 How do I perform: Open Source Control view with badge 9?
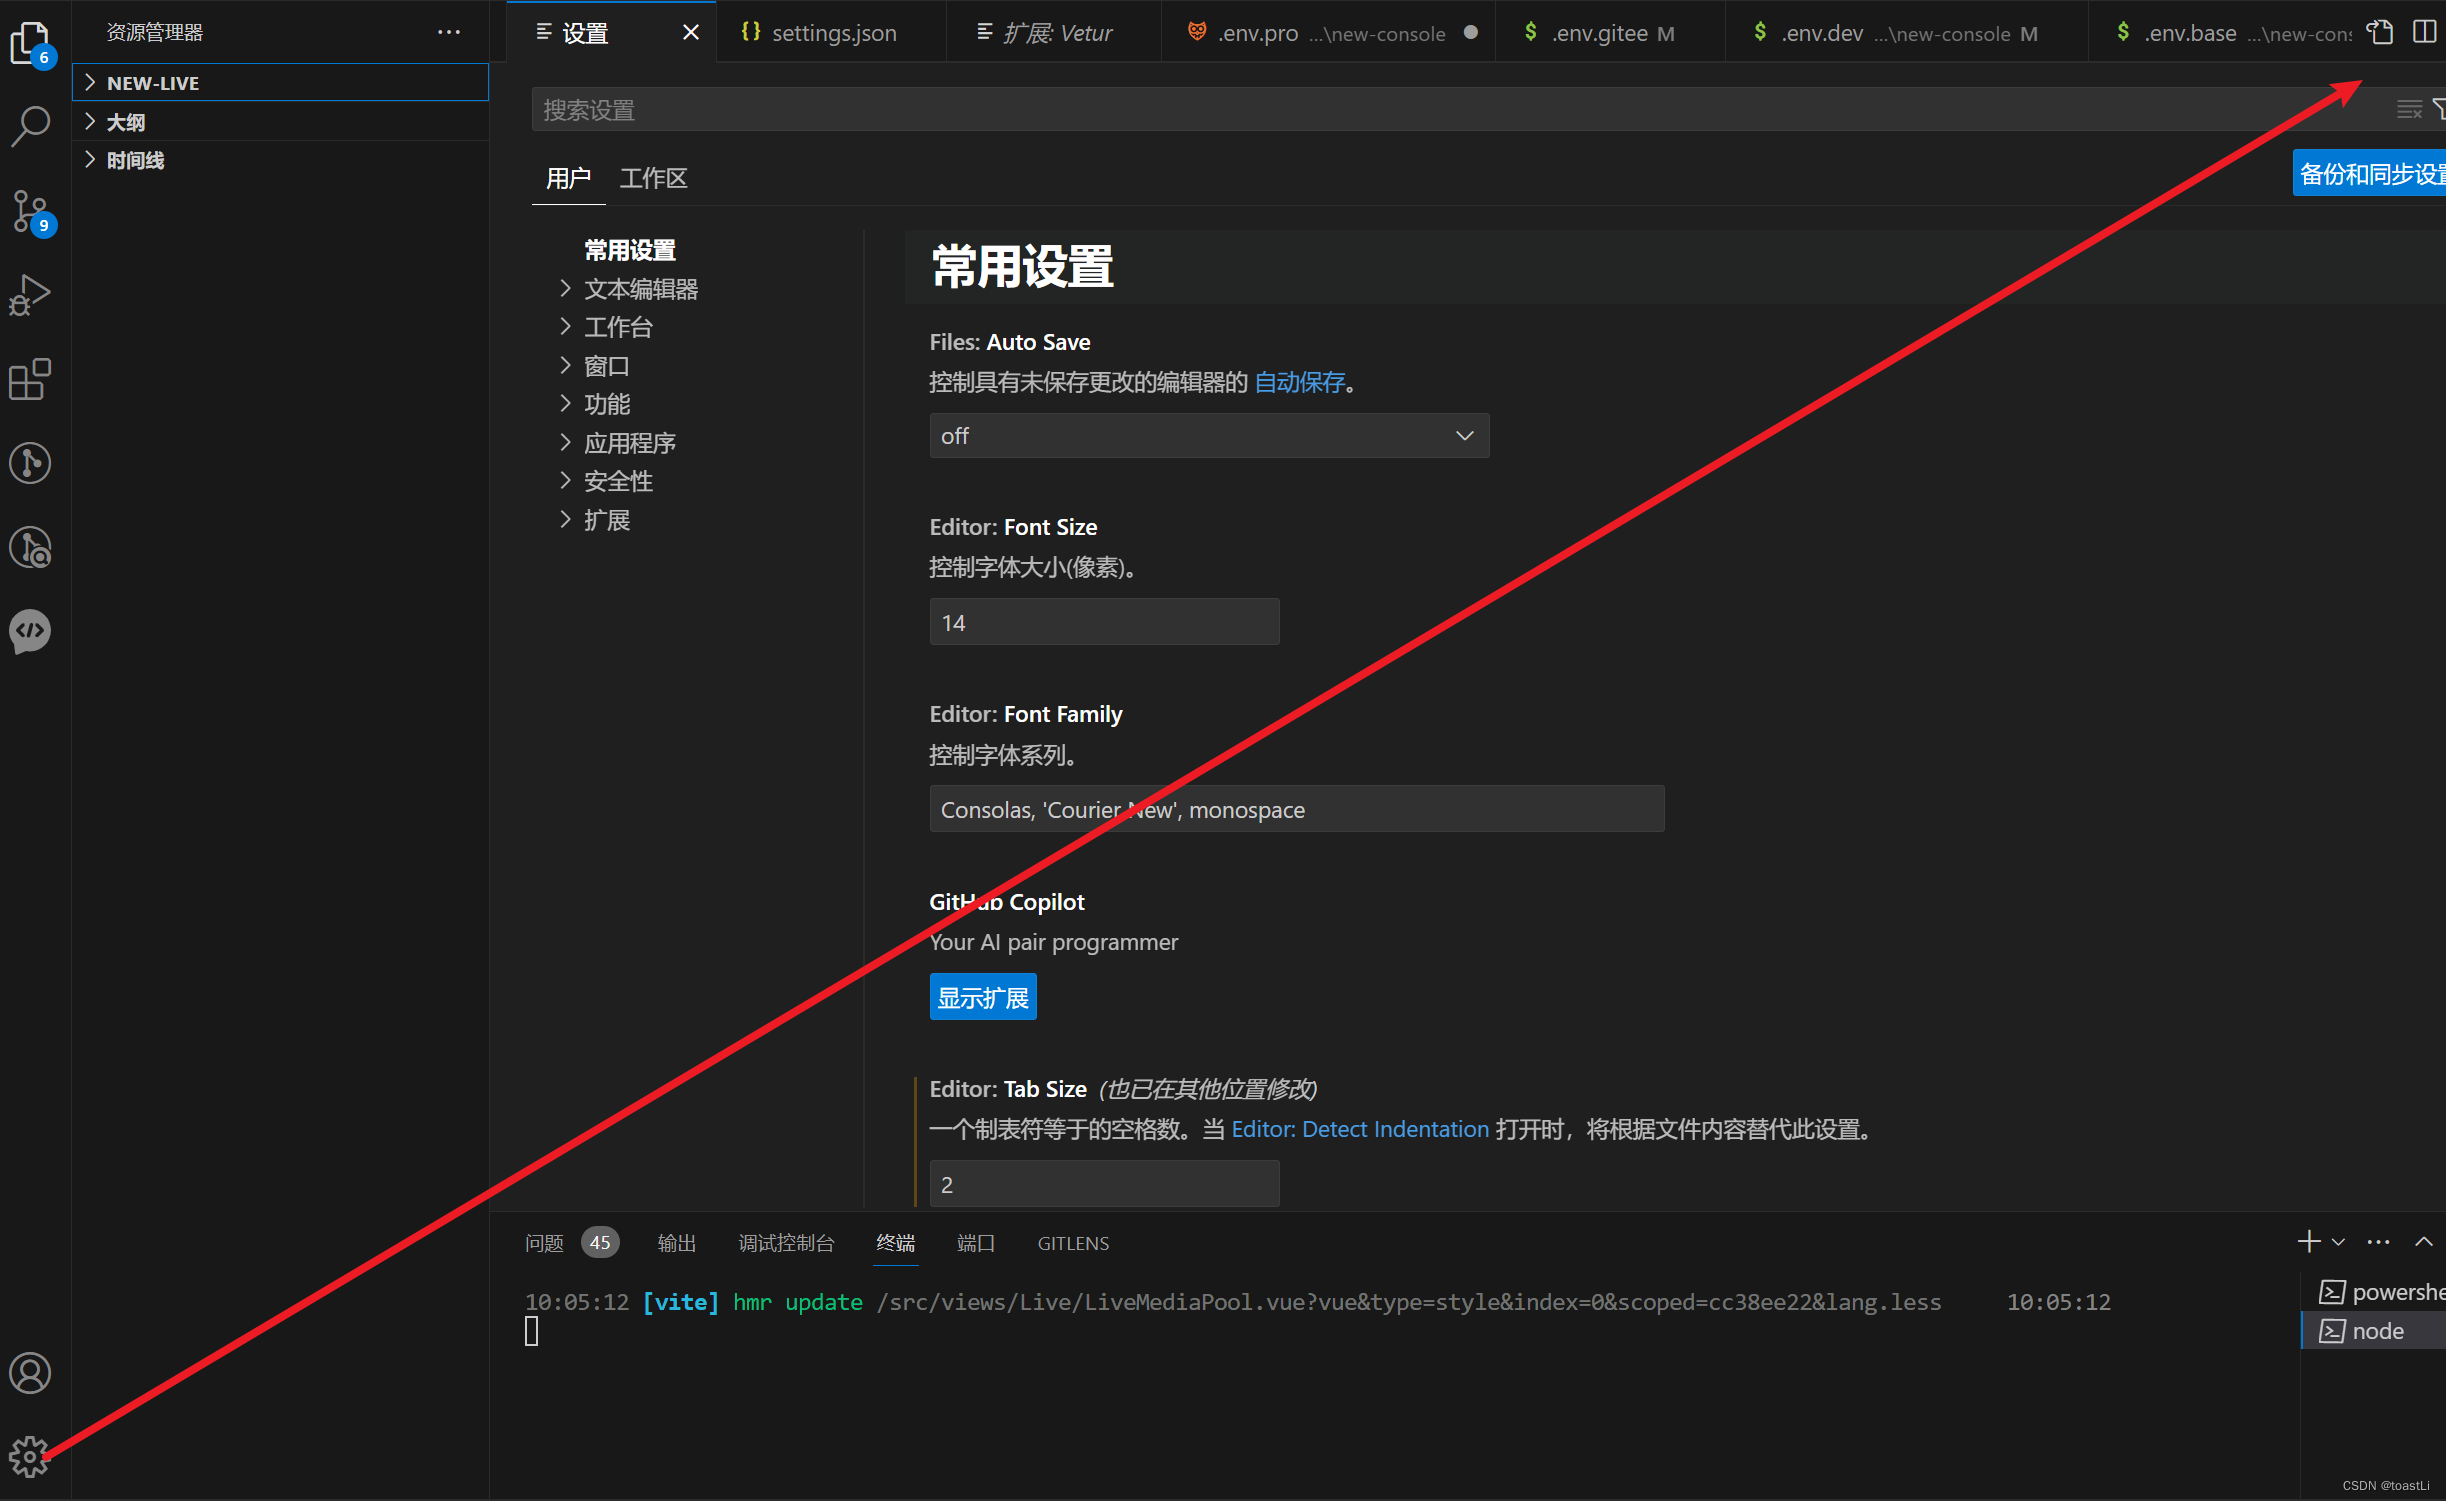coord(30,210)
